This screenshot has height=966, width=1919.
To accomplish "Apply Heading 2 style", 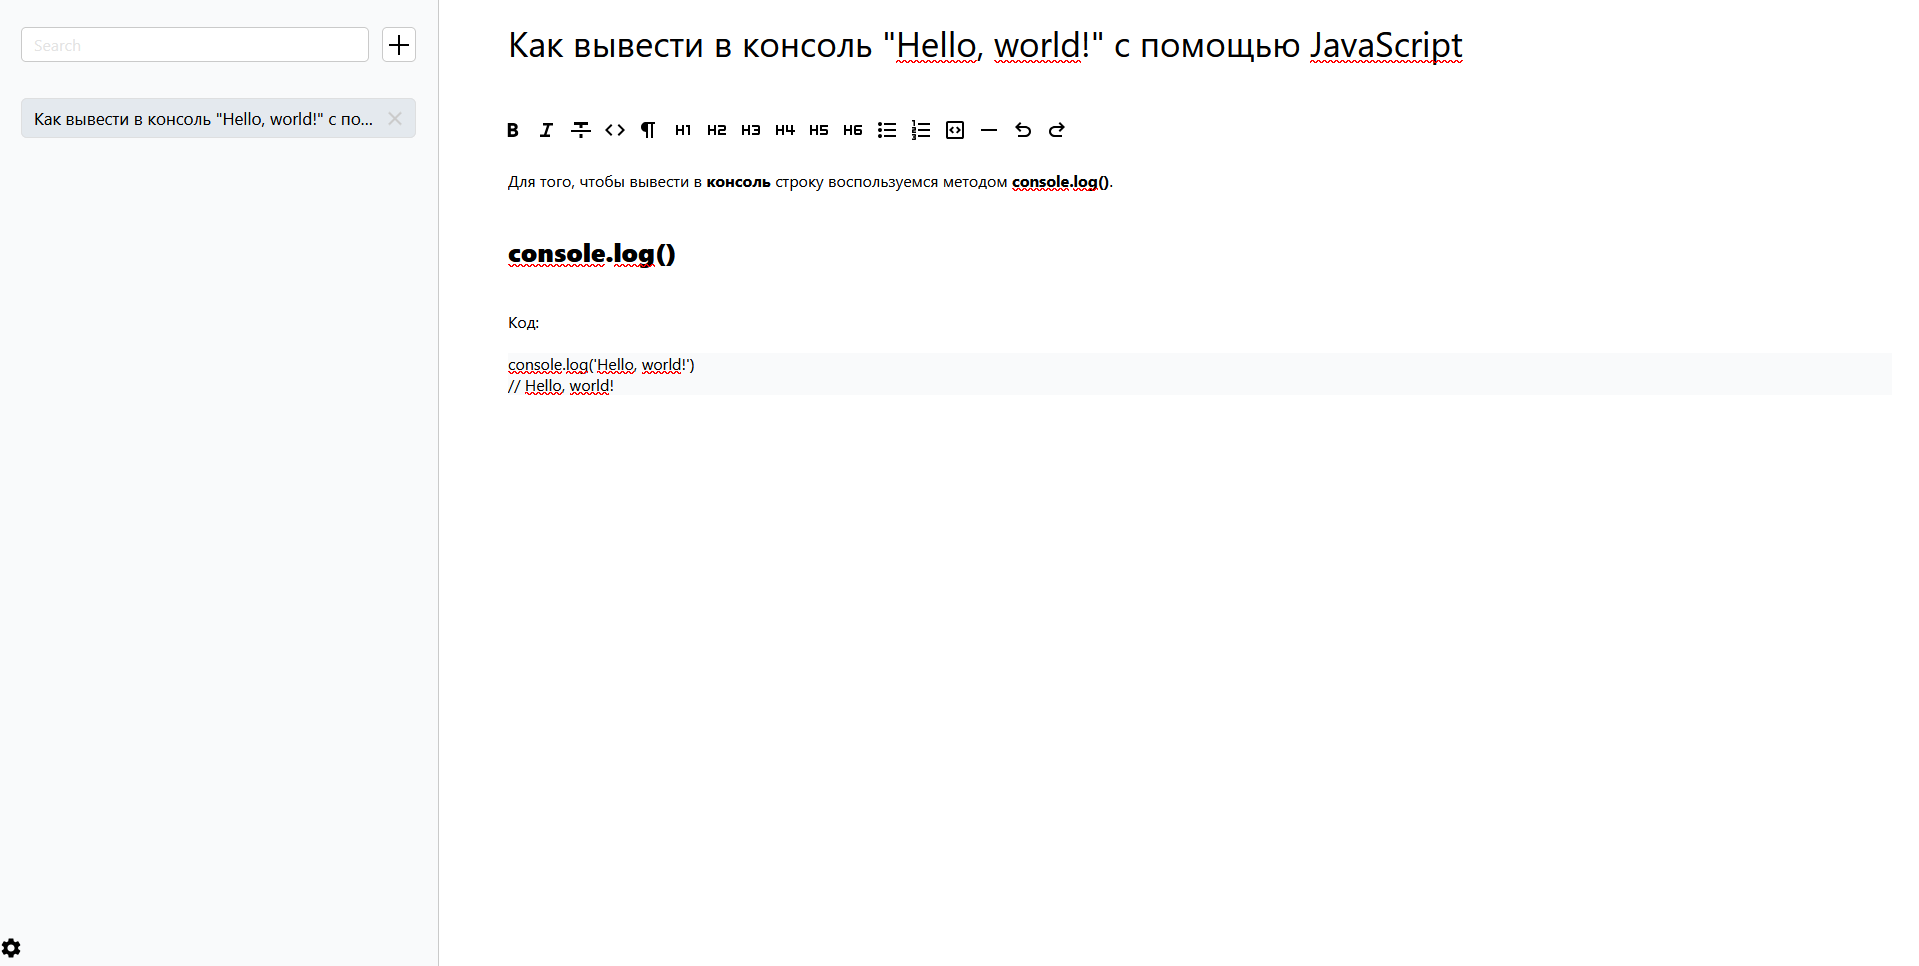I will [x=717, y=130].
